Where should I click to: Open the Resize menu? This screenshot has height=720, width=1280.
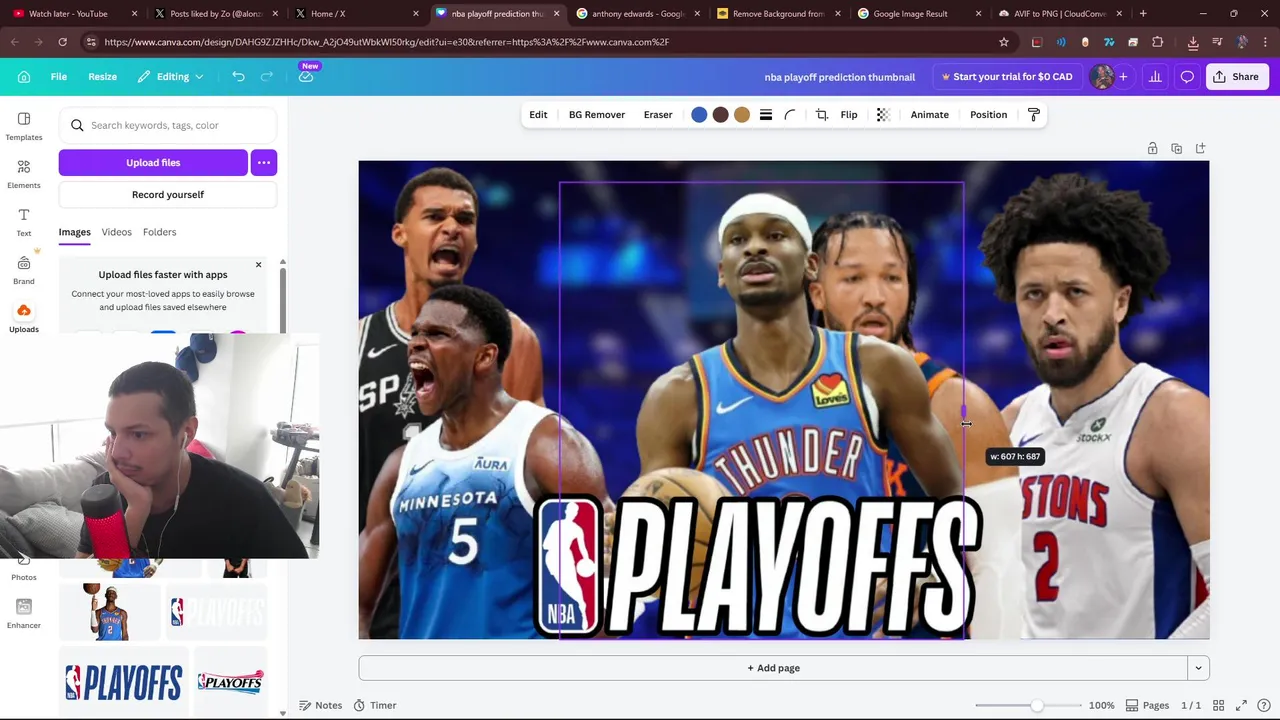(102, 77)
